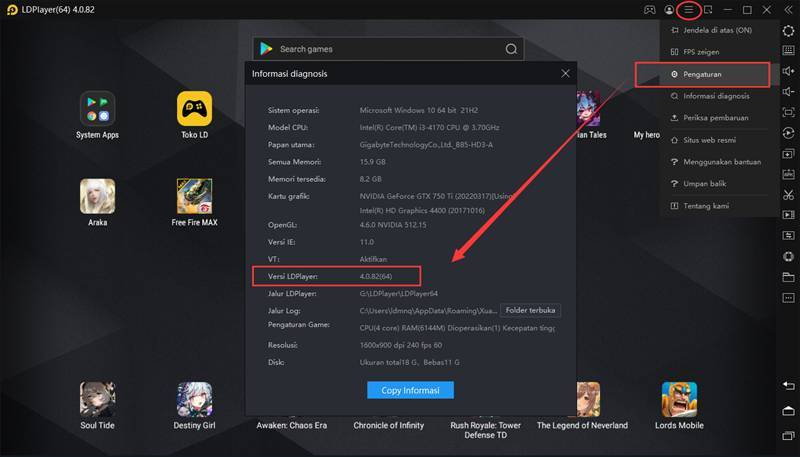The width and height of the screenshot is (800, 457).
Task: Open the multi-instance add-window sidebar icon
Action: (x=788, y=154)
